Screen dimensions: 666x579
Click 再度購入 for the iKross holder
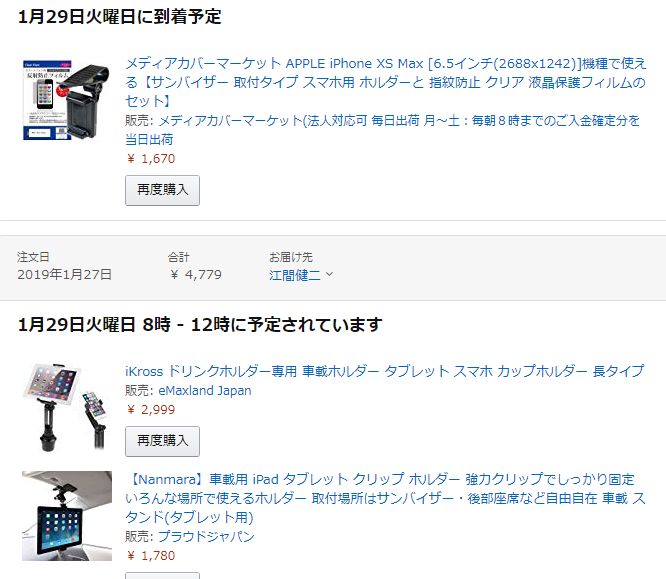point(162,441)
